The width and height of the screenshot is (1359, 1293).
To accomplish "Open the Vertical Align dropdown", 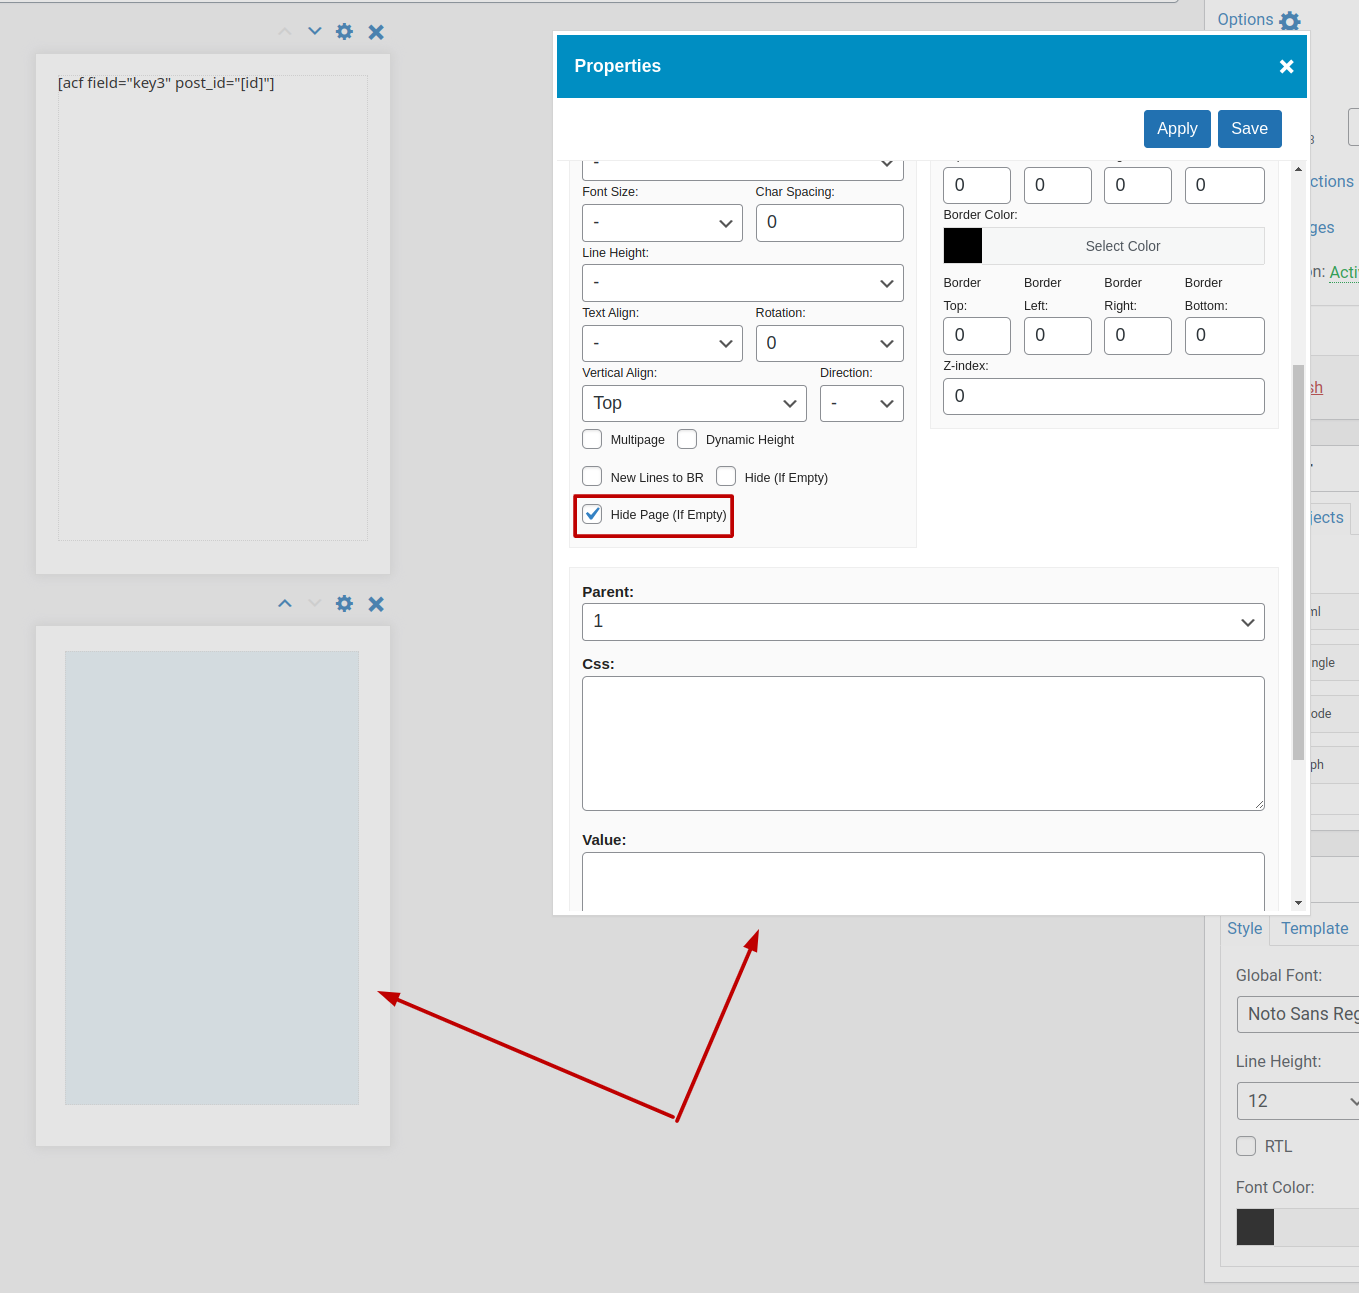I will coord(694,403).
